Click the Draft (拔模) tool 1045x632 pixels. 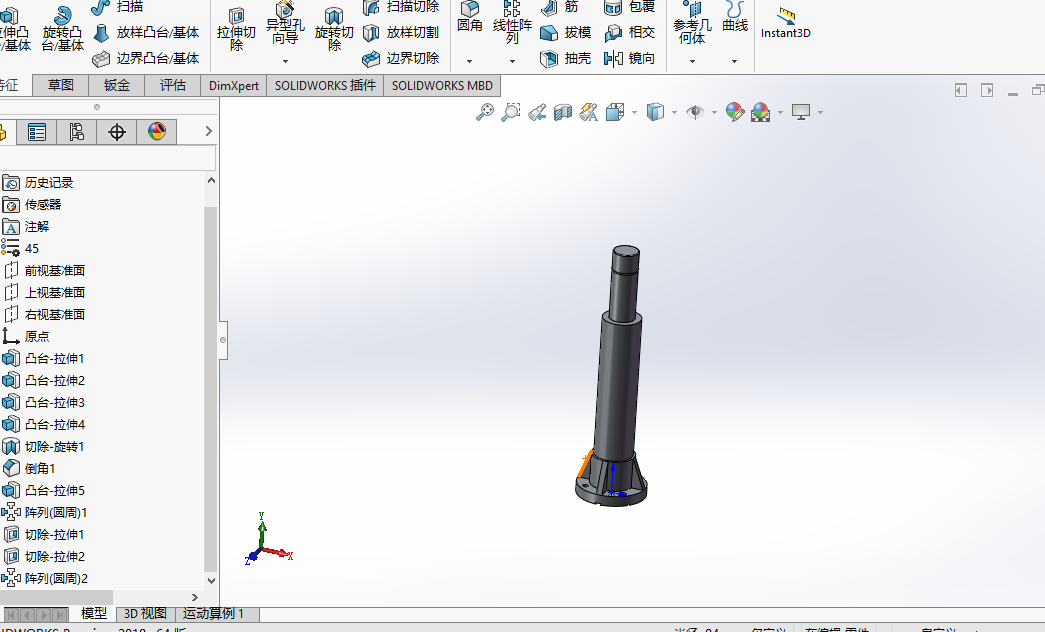coord(565,33)
